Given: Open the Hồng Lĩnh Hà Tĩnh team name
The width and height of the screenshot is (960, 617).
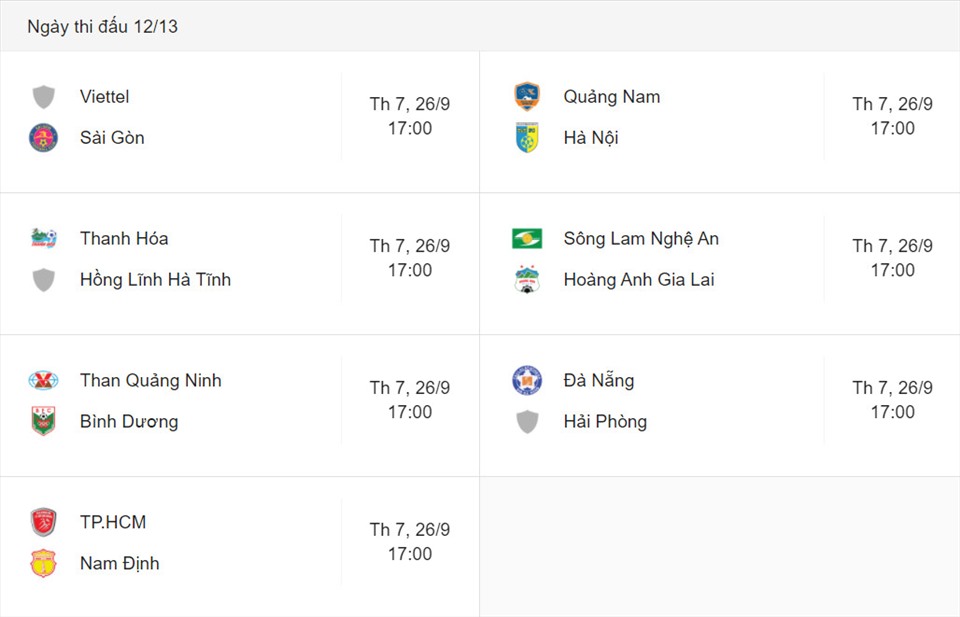Looking at the screenshot, I should pos(156,280).
